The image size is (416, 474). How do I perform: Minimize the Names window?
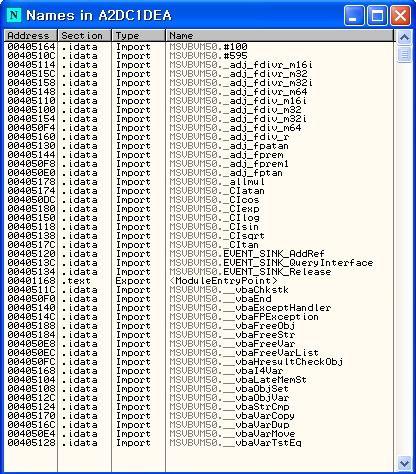pyautogui.click(x=354, y=16)
